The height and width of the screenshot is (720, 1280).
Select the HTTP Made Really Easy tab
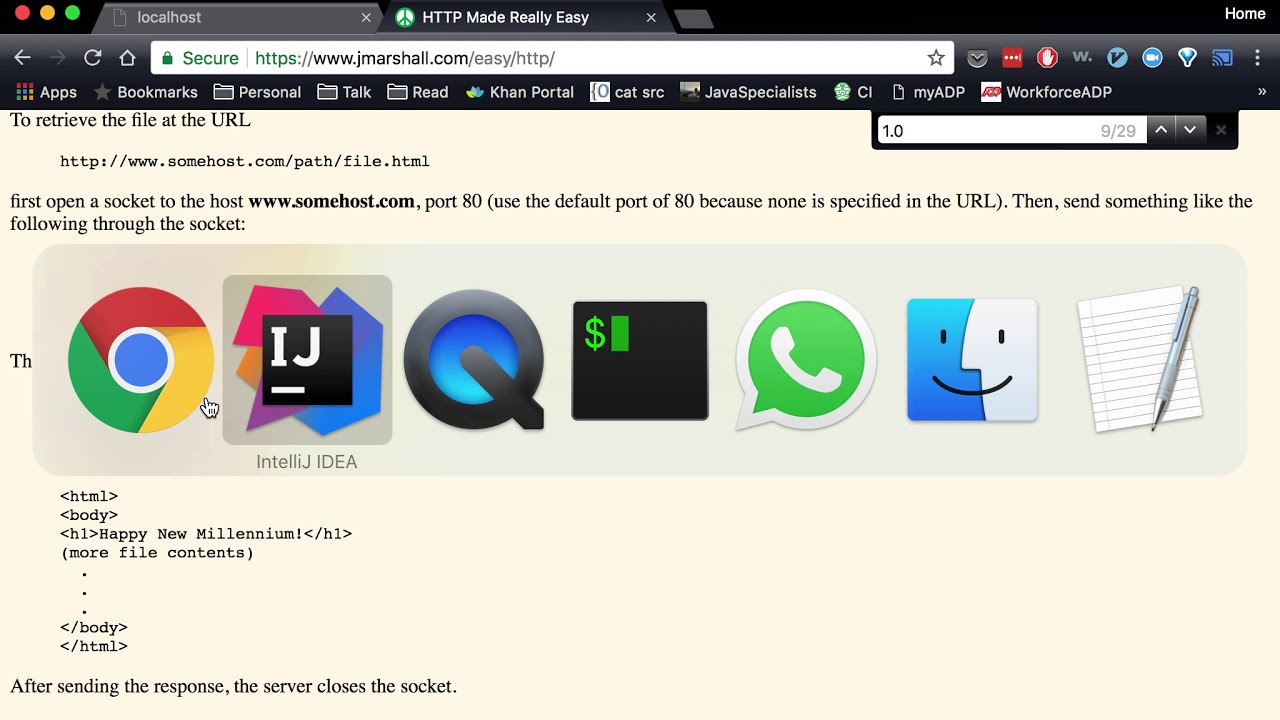(526, 17)
